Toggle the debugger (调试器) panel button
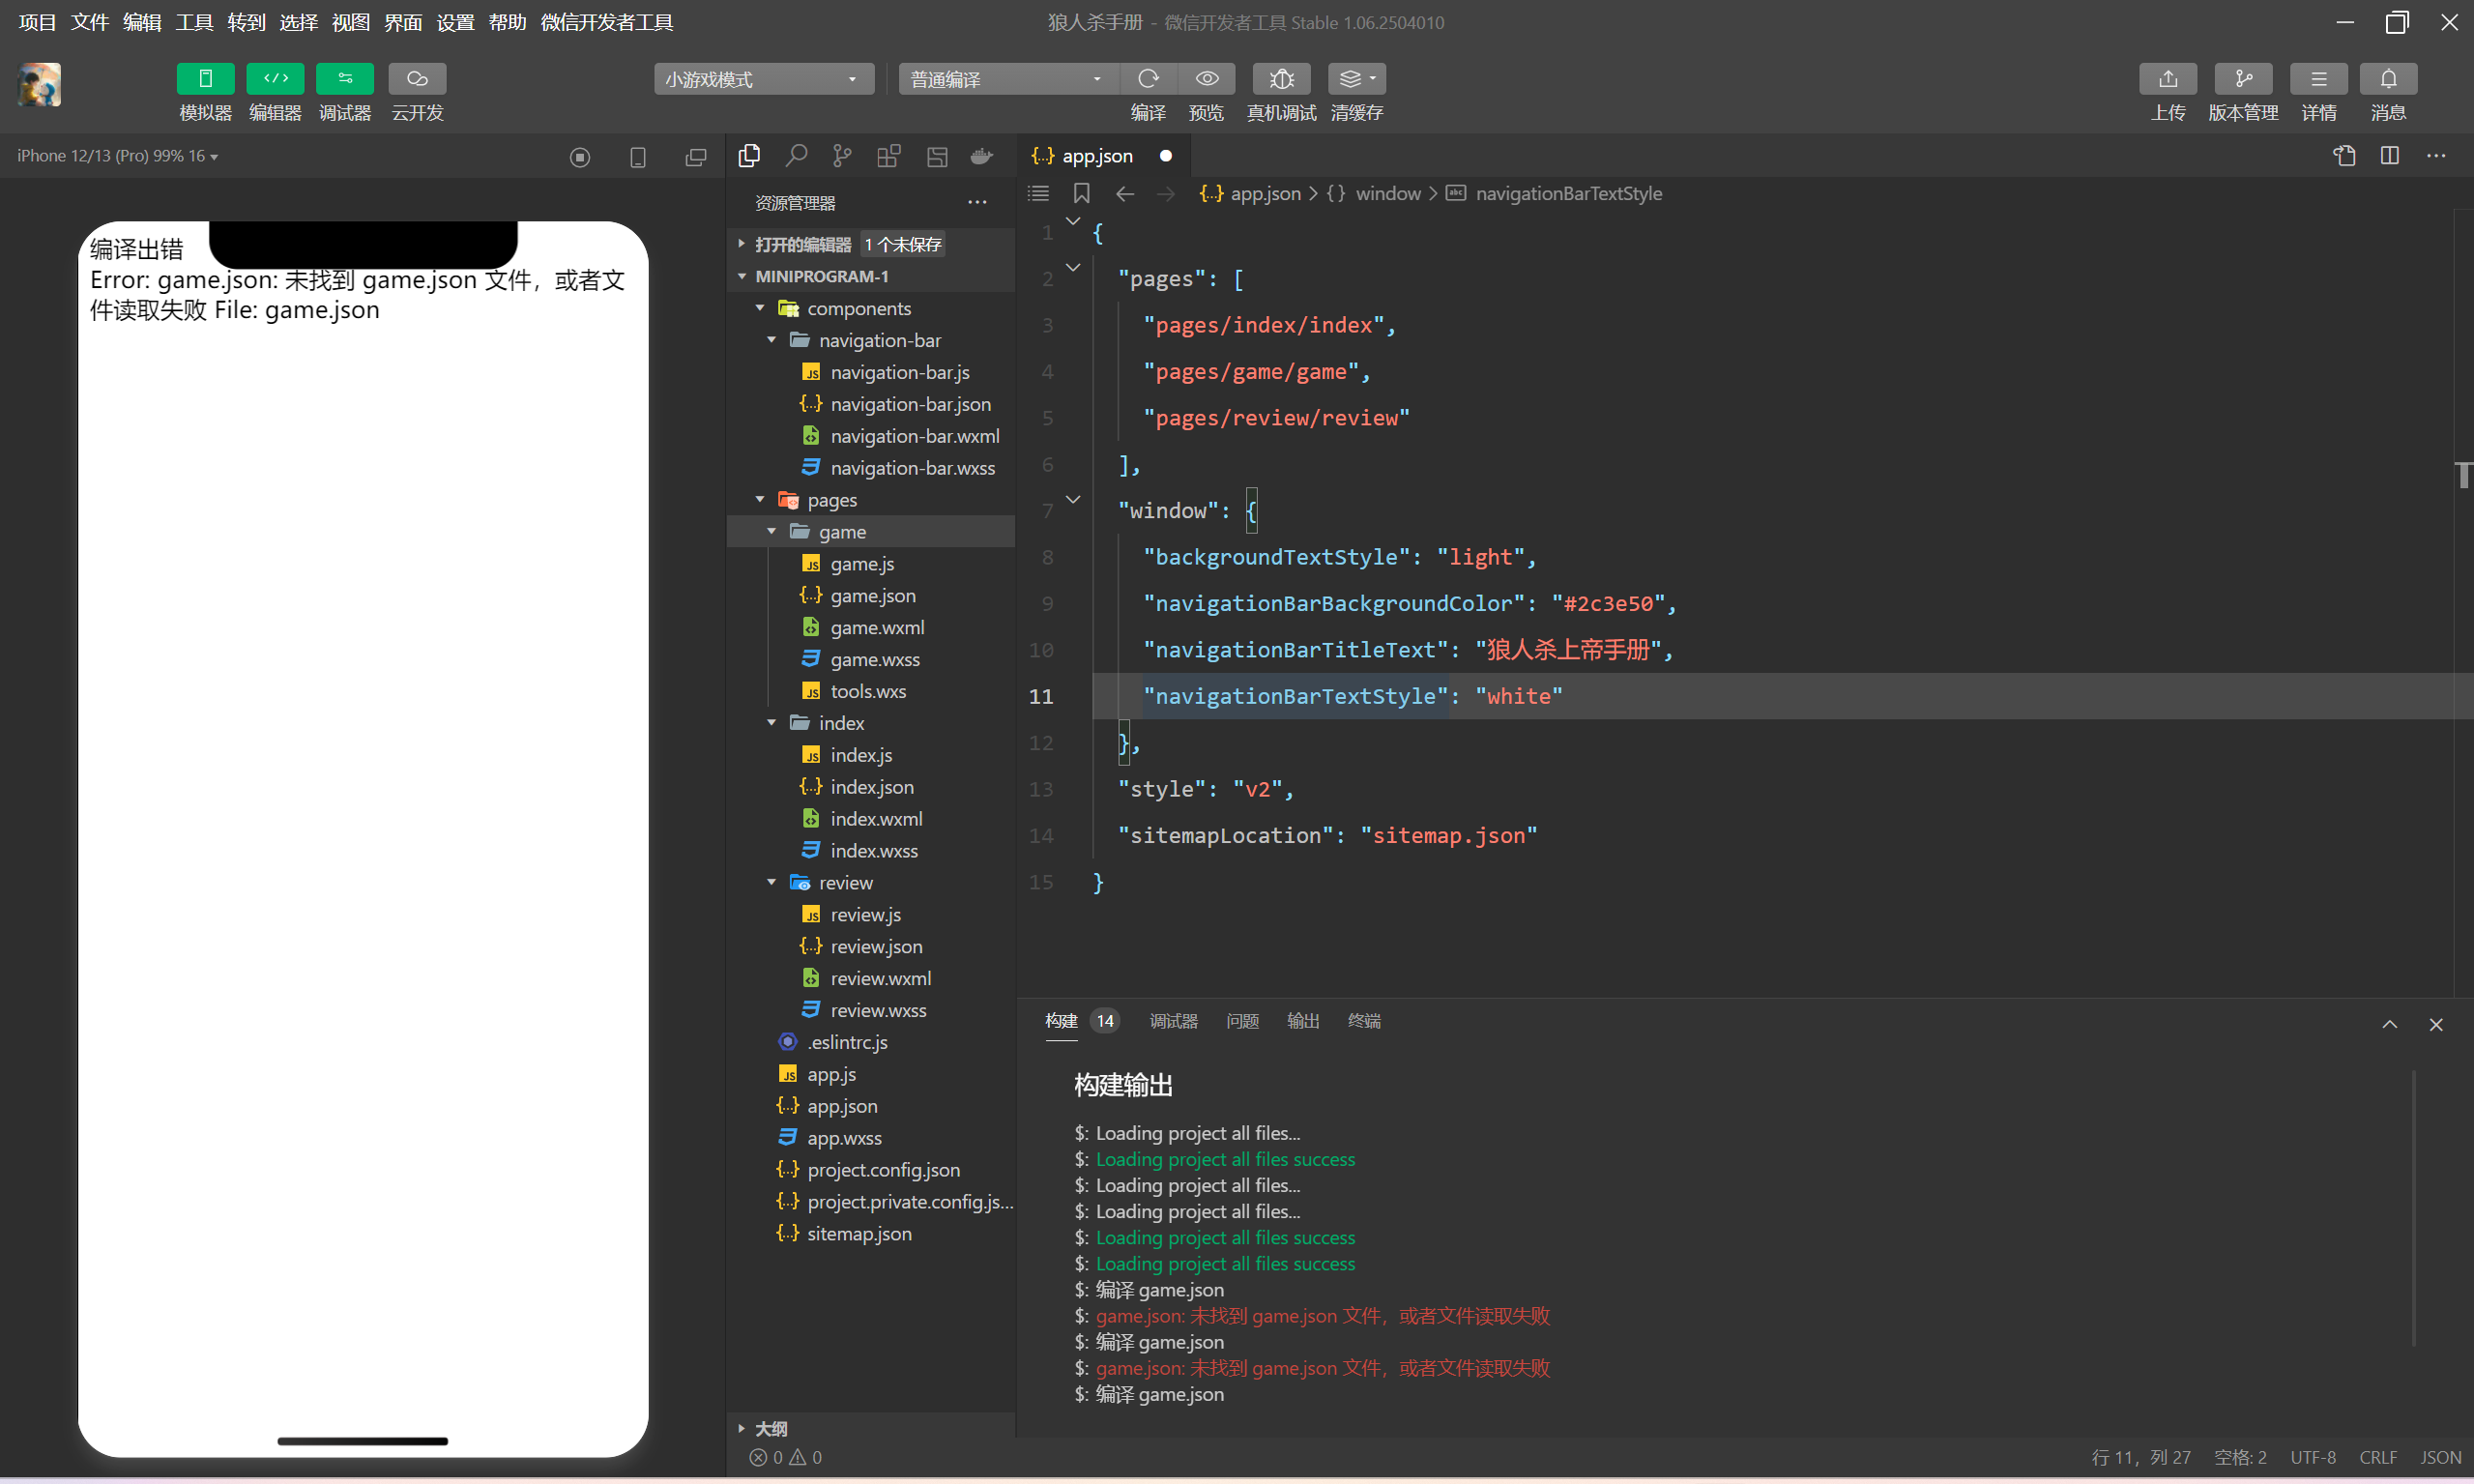This screenshot has height=1484, width=2474. [x=345, y=79]
